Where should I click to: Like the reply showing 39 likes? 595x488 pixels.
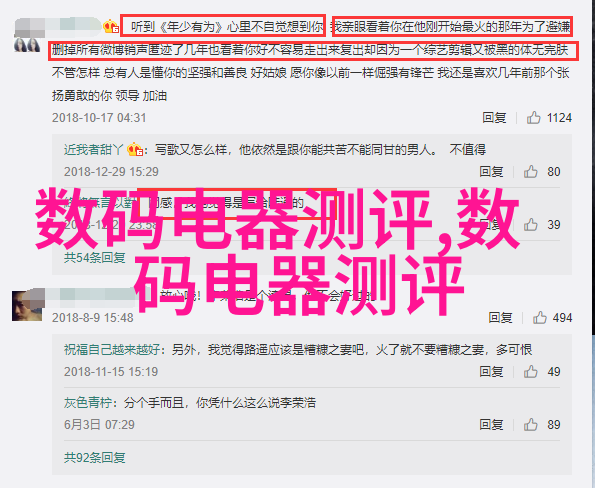[530, 225]
